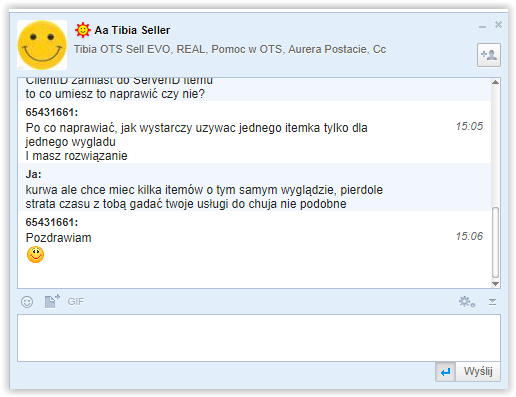
Task: Click the Pozdrawiam message
Action: [x=58, y=238]
